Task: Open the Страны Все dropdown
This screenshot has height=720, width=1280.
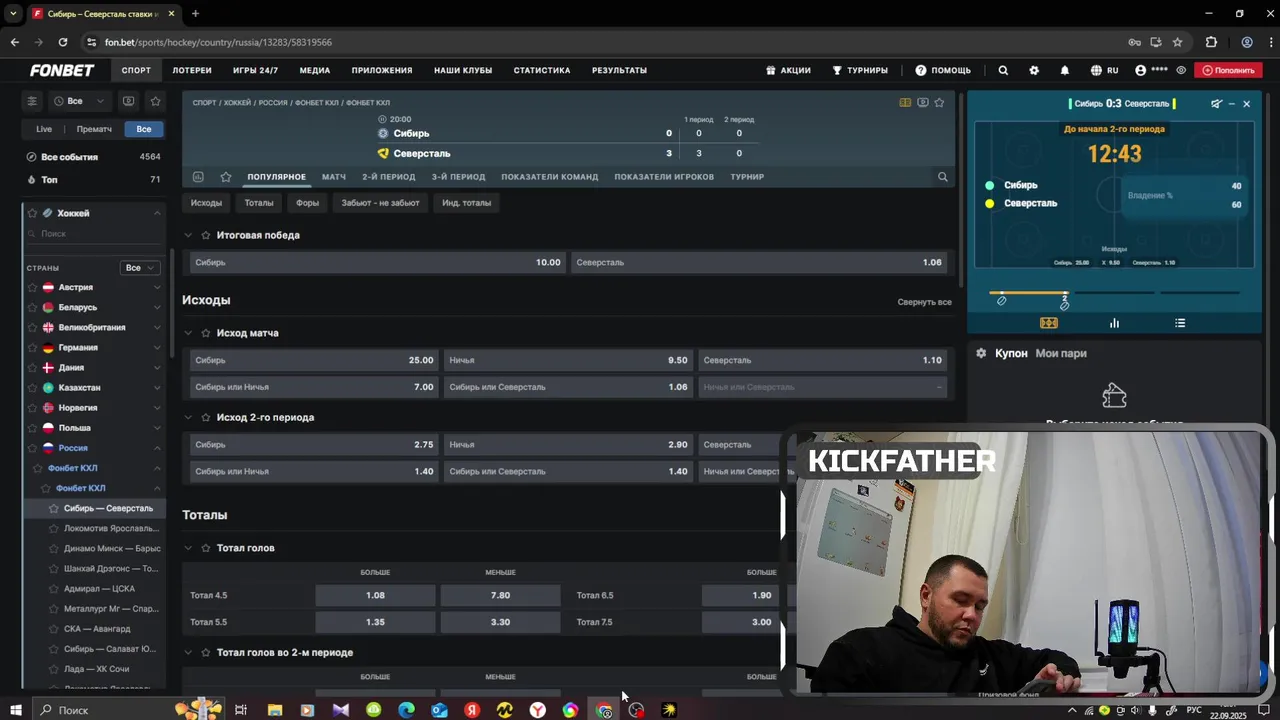Action: point(139,268)
